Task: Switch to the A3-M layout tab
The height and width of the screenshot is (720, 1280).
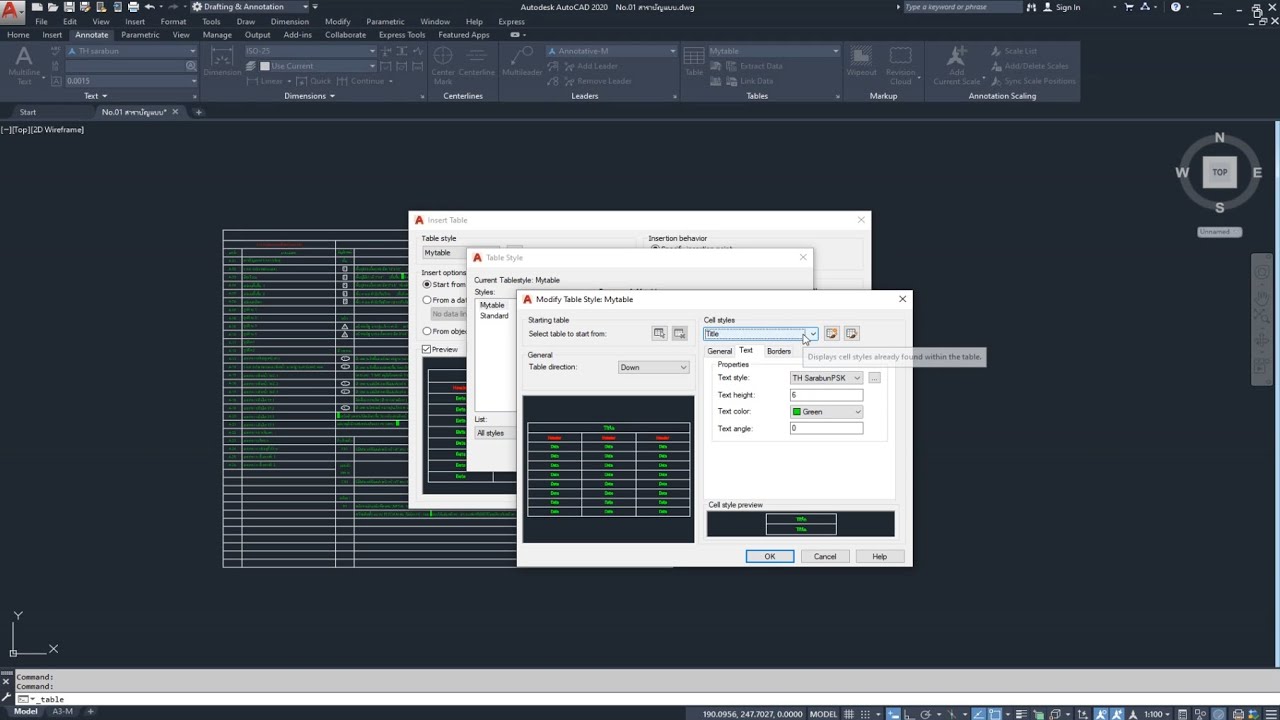Action: click(62, 711)
